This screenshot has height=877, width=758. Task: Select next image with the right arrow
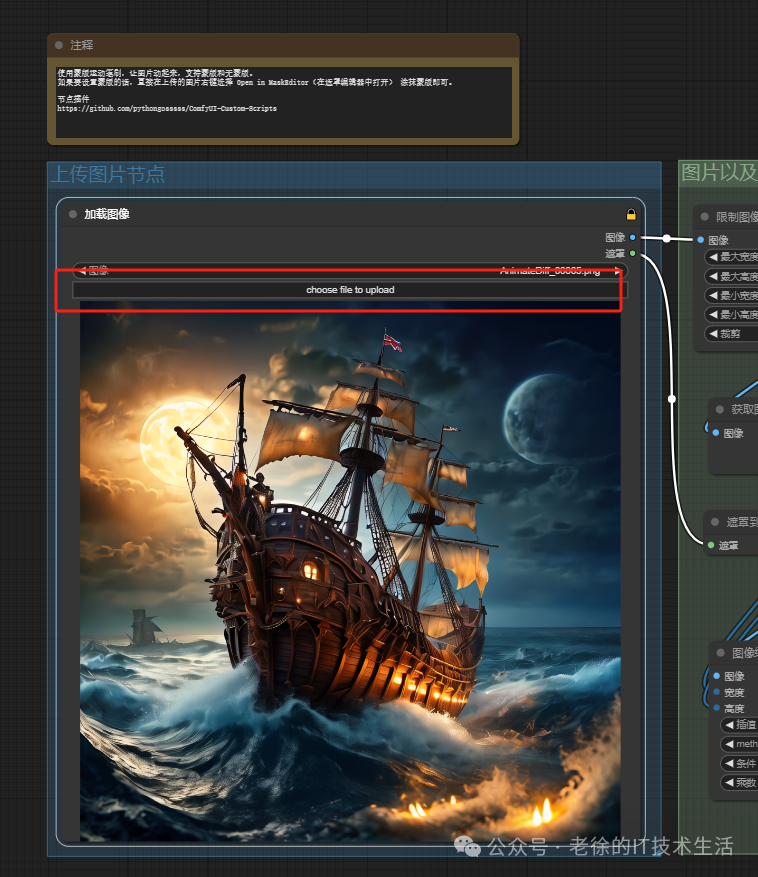click(x=618, y=271)
